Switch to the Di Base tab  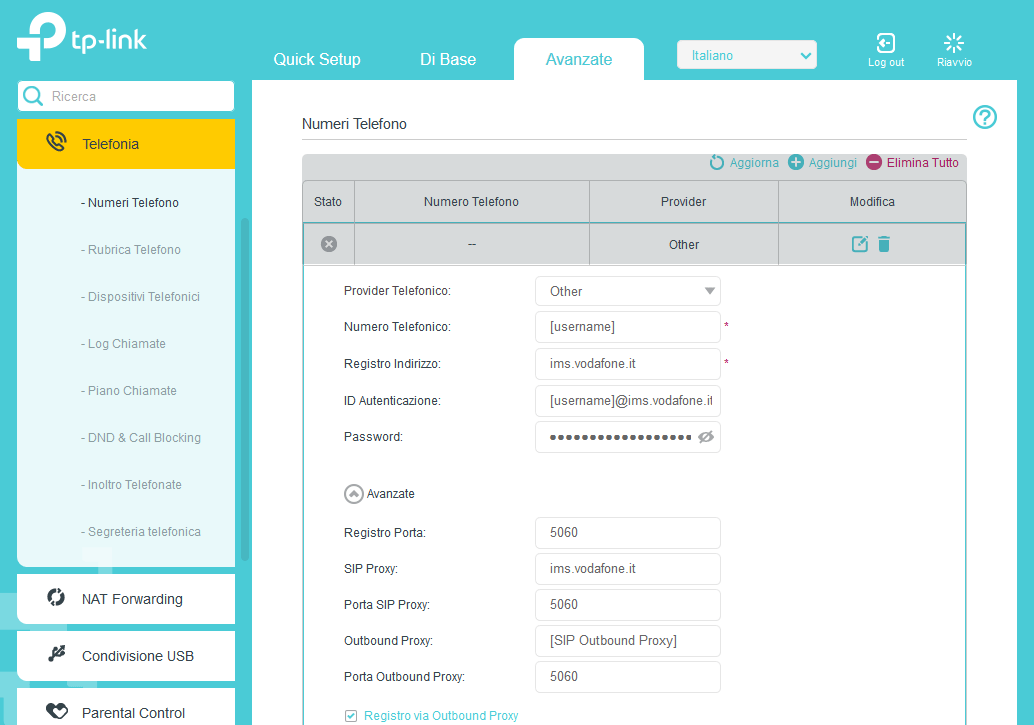pyautogui.click(x=448, y=59)
